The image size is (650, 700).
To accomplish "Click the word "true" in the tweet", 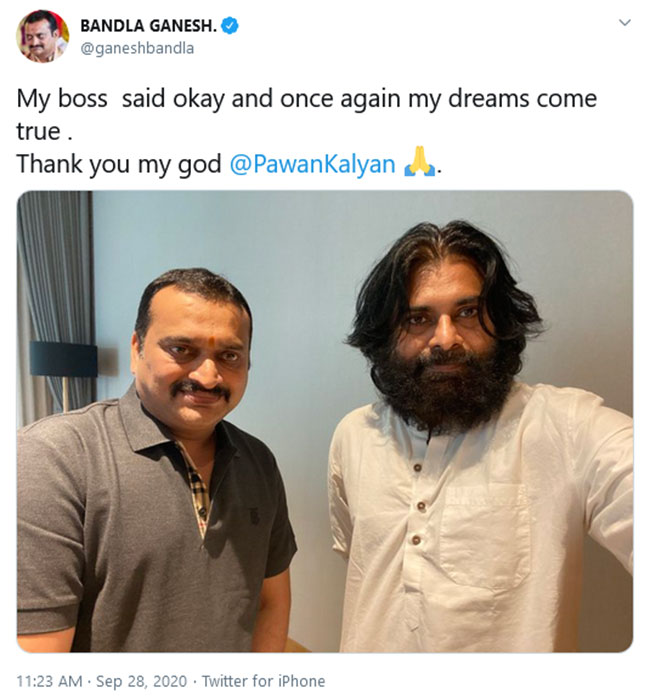I will click(x=36, y=132).
